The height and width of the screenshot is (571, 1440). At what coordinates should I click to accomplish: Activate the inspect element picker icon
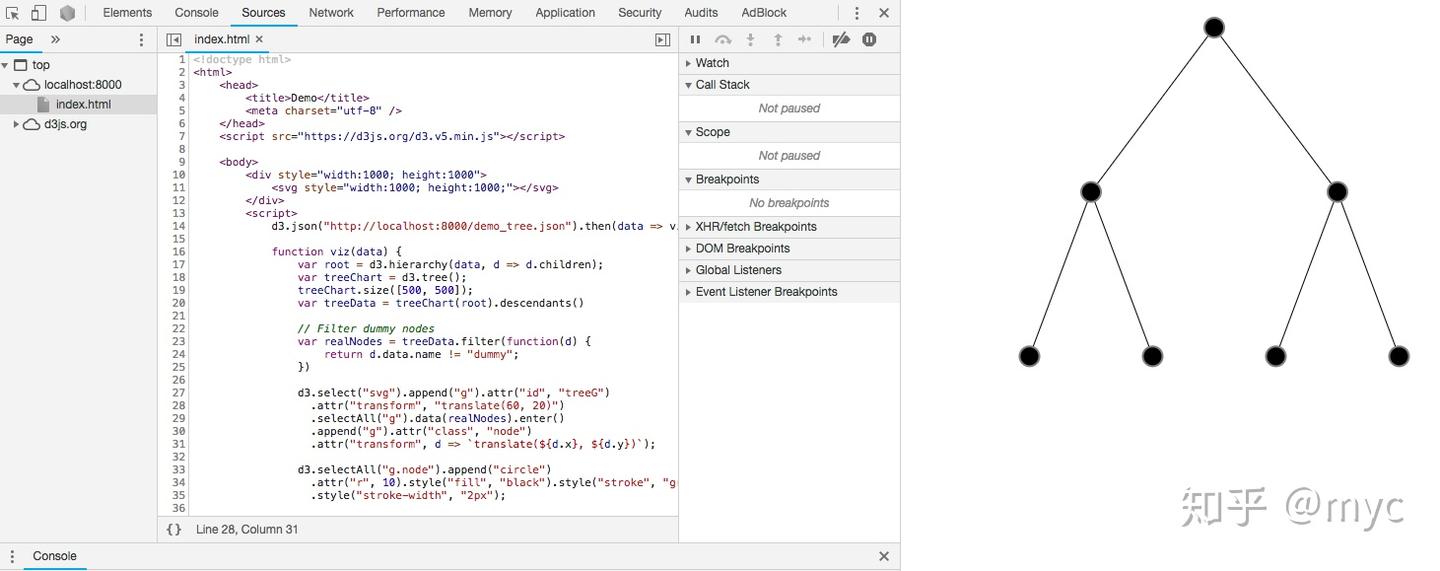pos(12,13)
